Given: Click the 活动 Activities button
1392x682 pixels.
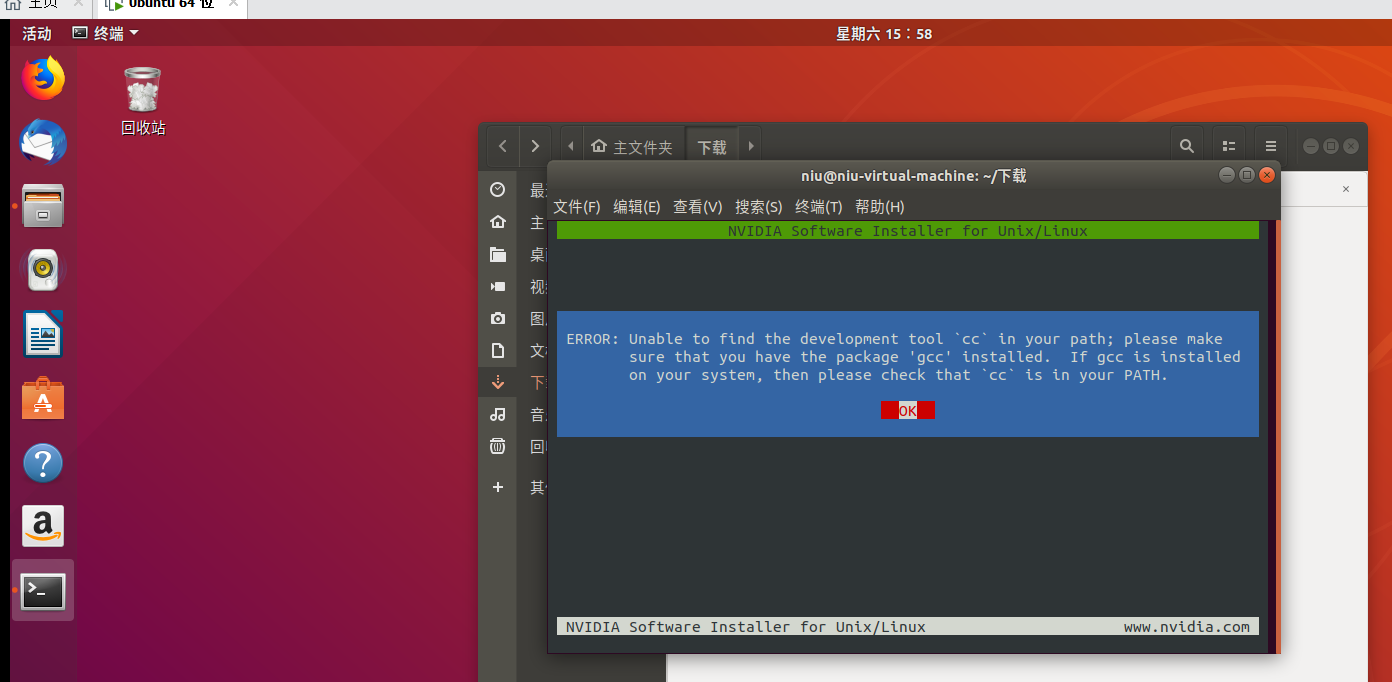Looking at the screenshot, I should [x=37, y=33].
